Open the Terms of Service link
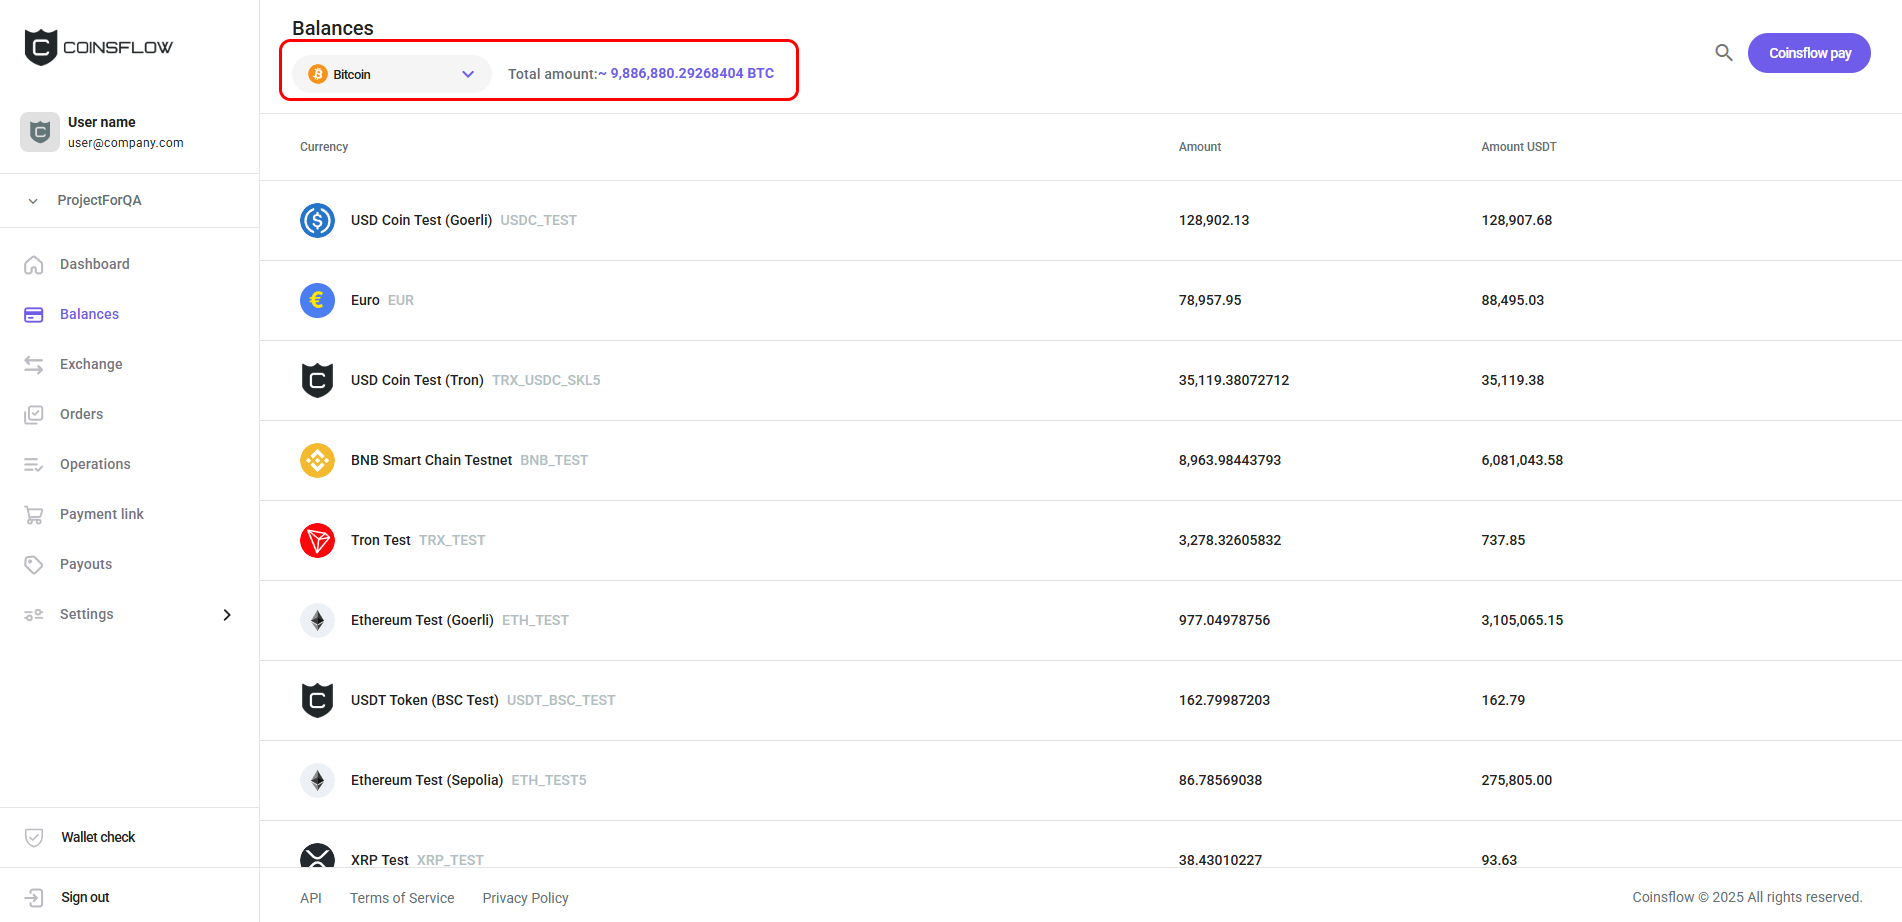The image size is (1902, 922). (402, 898)
